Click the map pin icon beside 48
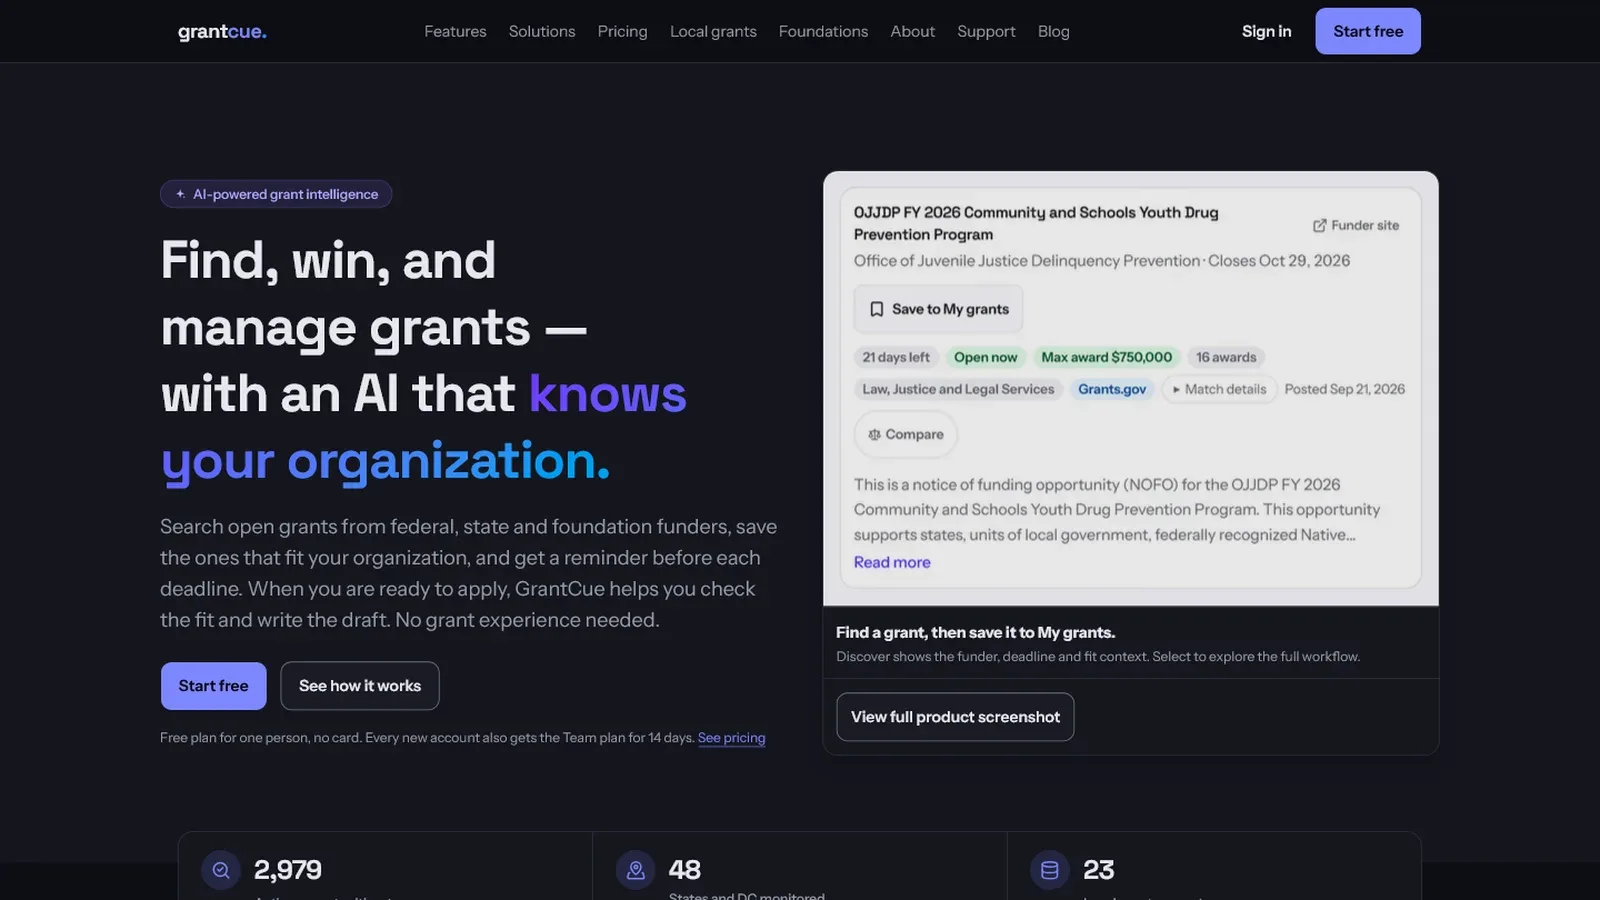 pyautogui.click(x=635, y=870)
